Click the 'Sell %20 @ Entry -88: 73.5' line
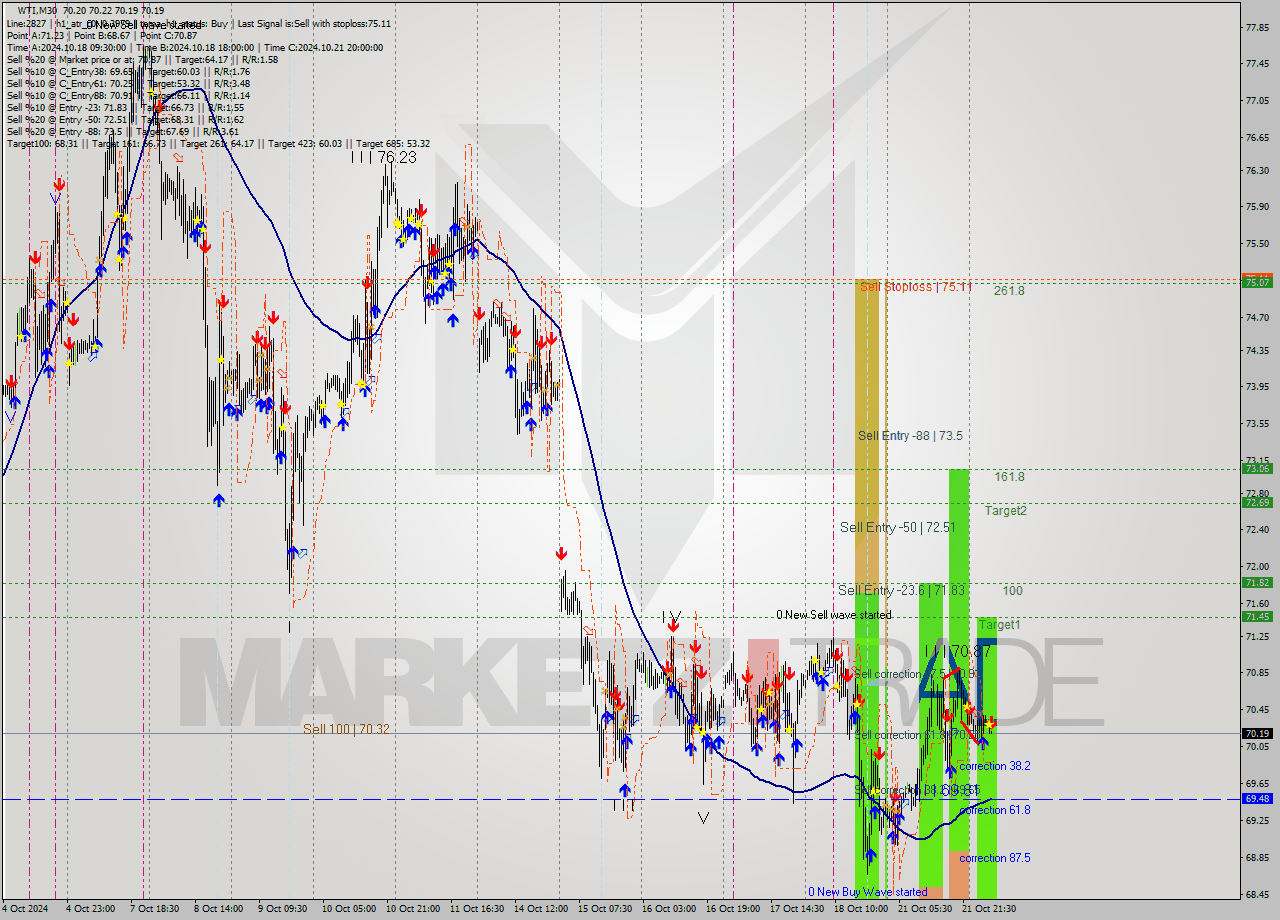This screenshot has width=1280, height=920. [122, 132]
